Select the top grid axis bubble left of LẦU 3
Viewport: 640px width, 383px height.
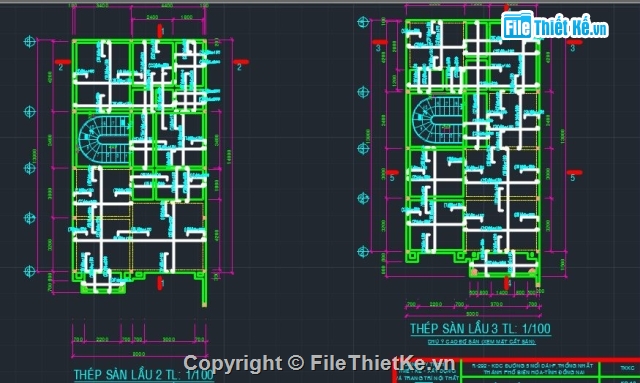point(363,22)
